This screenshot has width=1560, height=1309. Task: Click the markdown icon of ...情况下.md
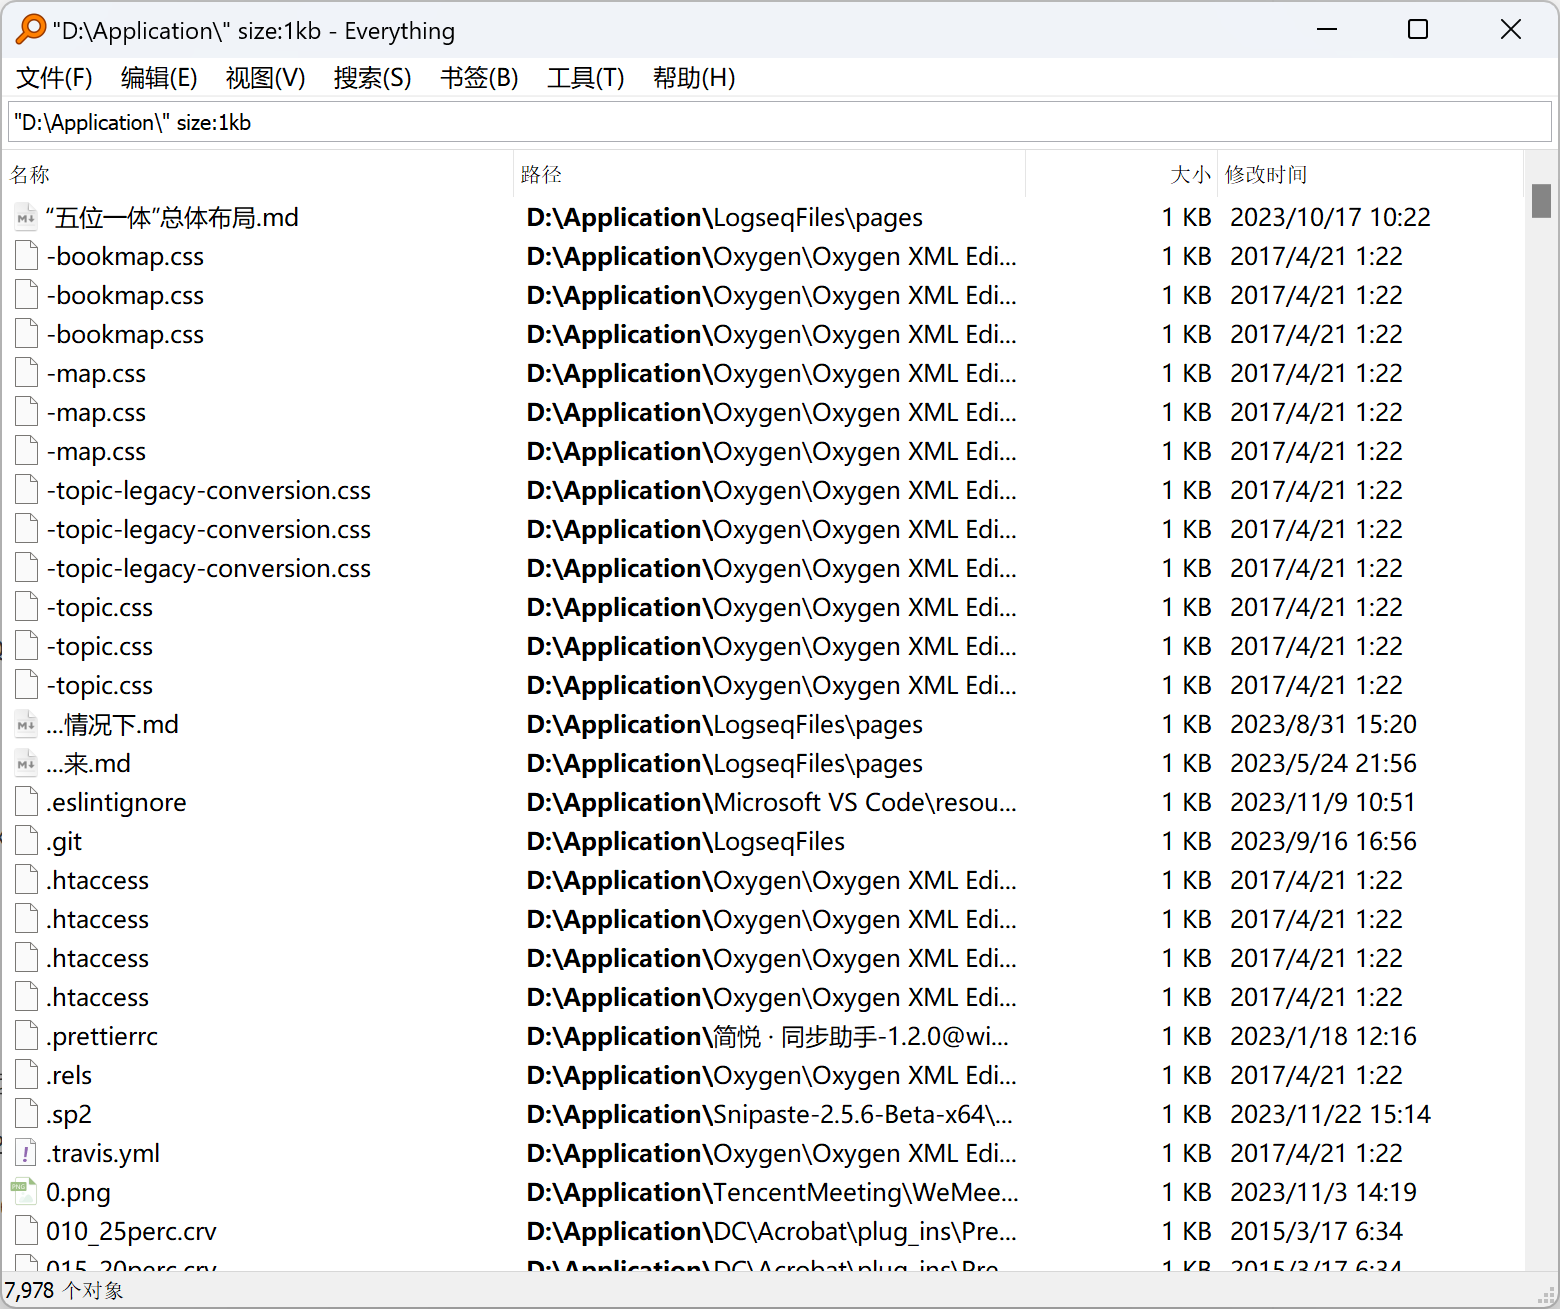point(26,725)
